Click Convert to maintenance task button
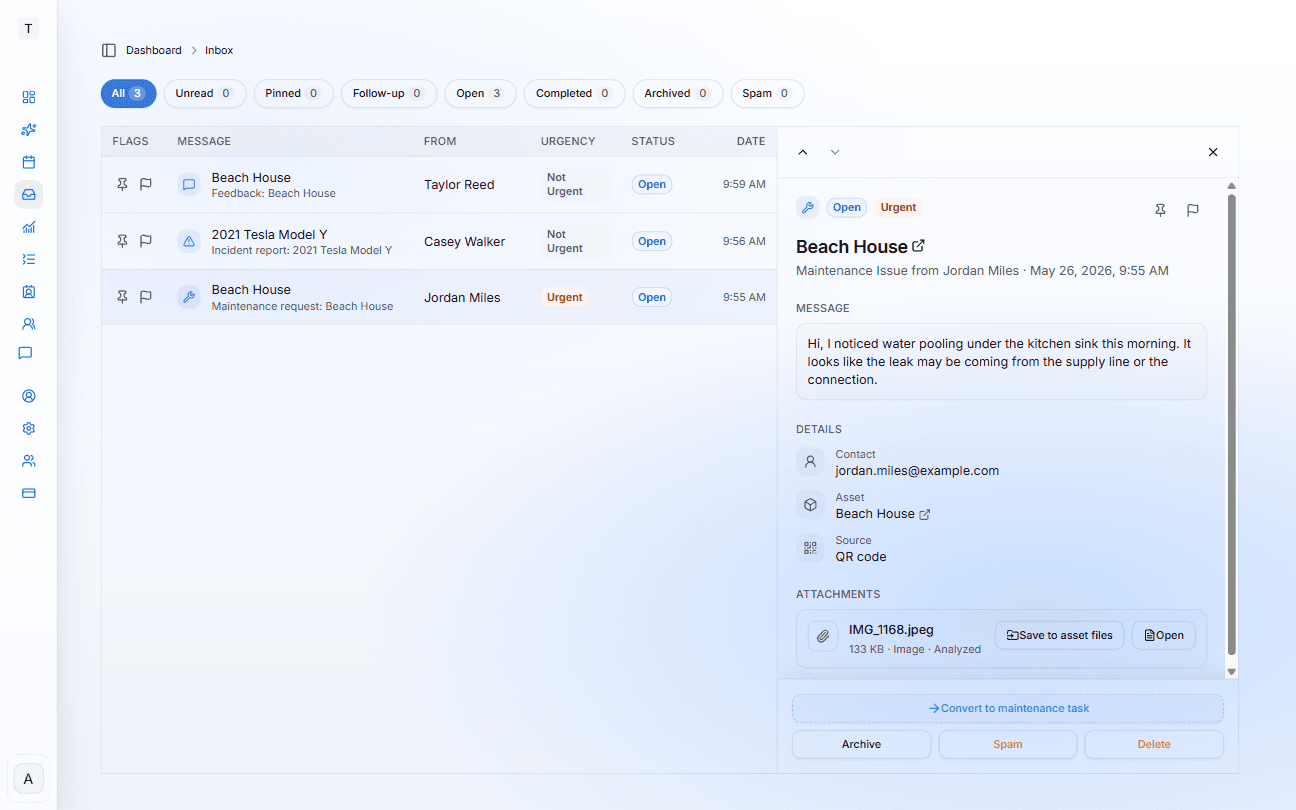 tap(1008, 708)
